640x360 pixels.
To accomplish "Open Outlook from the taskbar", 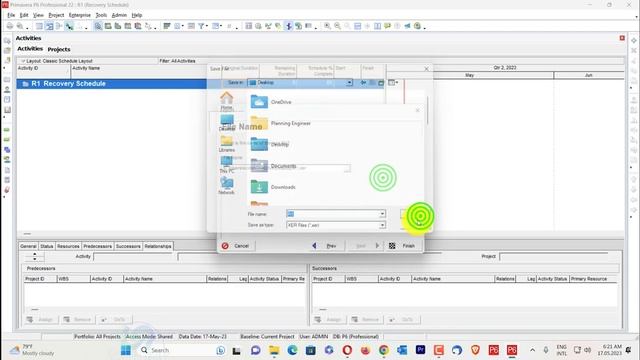I will tap(402, 350).
